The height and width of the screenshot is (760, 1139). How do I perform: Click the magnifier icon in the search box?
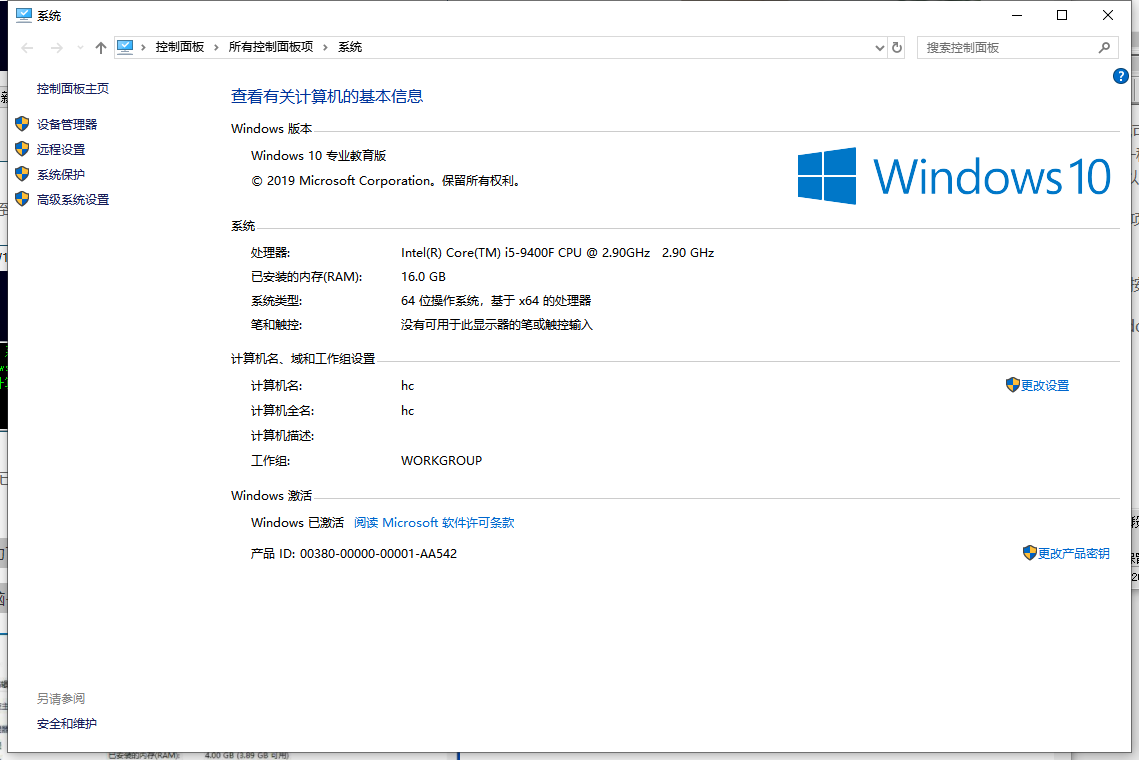pos(1104,47)
